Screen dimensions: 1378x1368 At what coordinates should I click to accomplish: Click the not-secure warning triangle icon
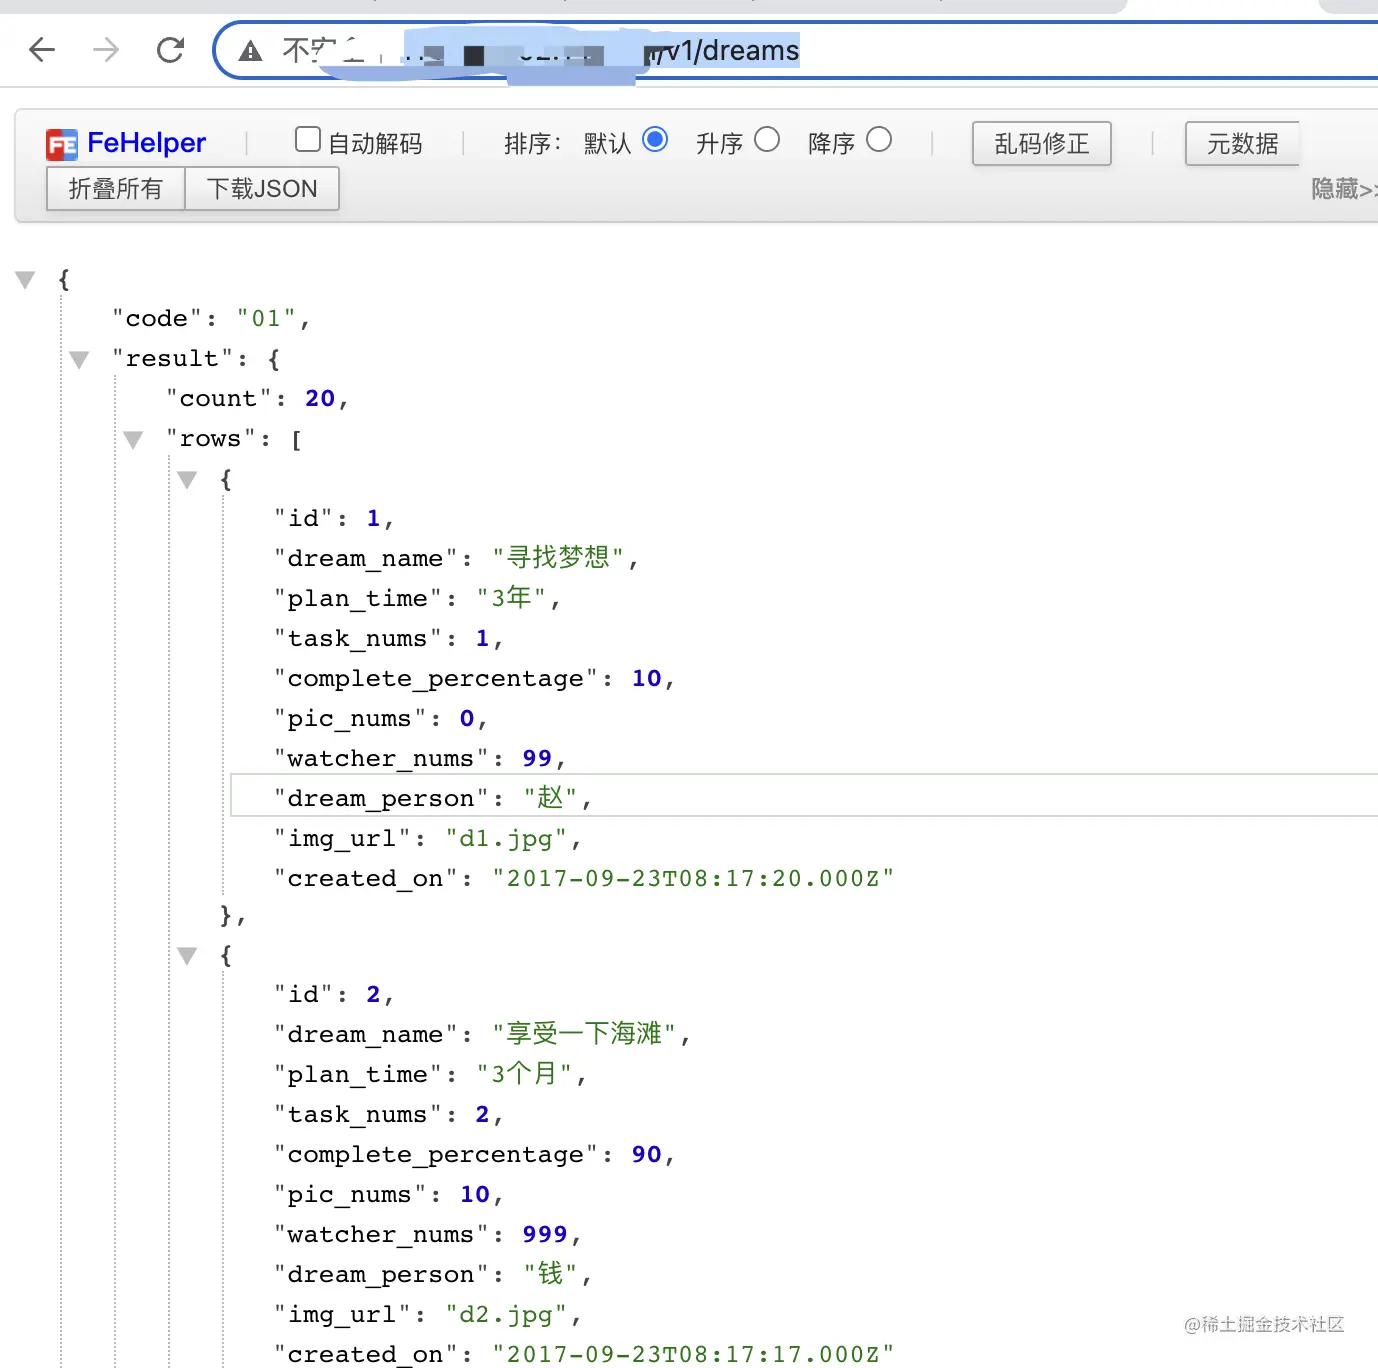(250, 51)
